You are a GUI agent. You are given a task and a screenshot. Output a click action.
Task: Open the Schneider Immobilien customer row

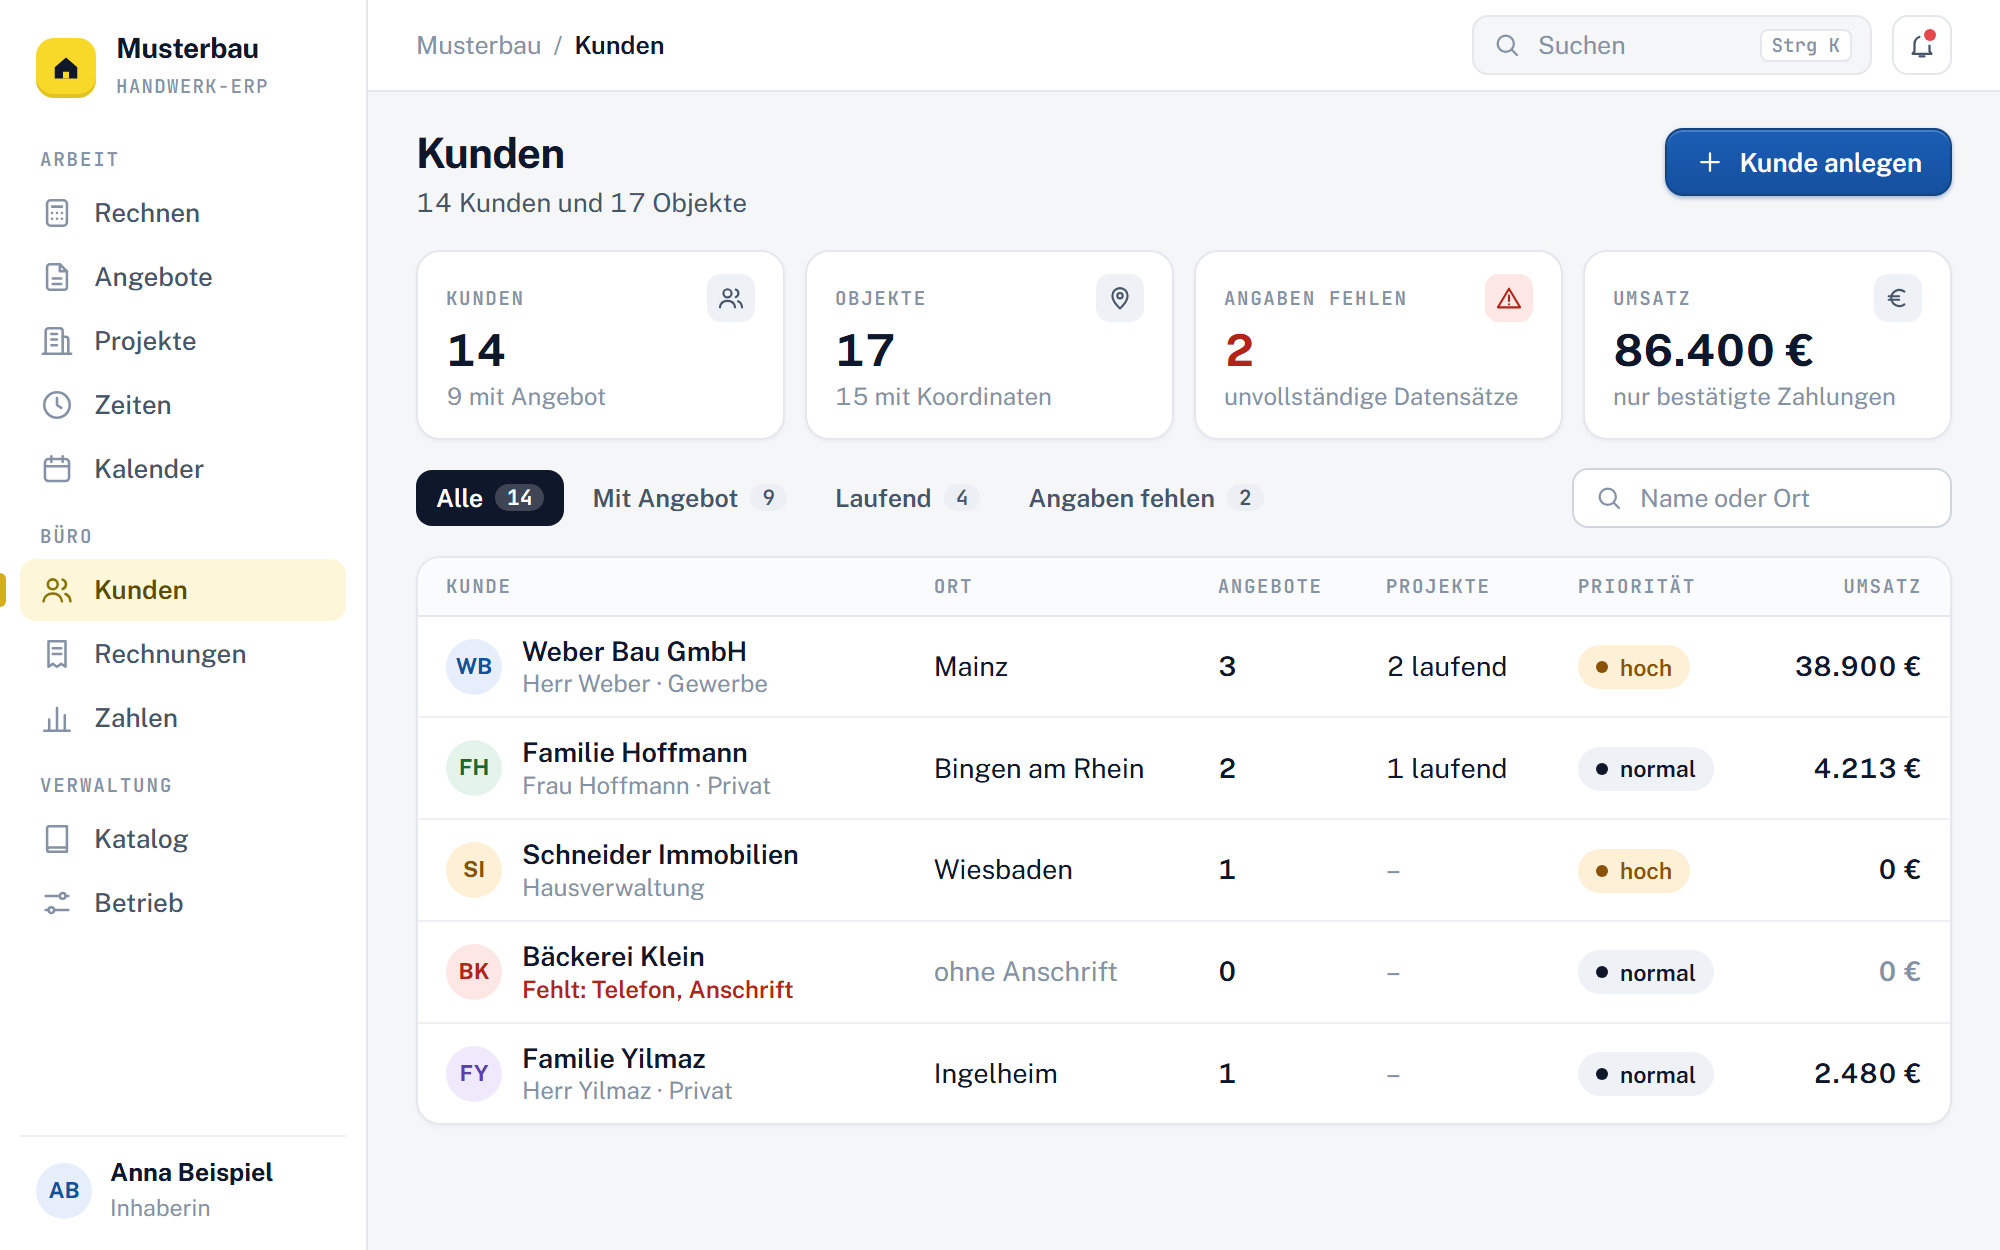(1183, 870)
